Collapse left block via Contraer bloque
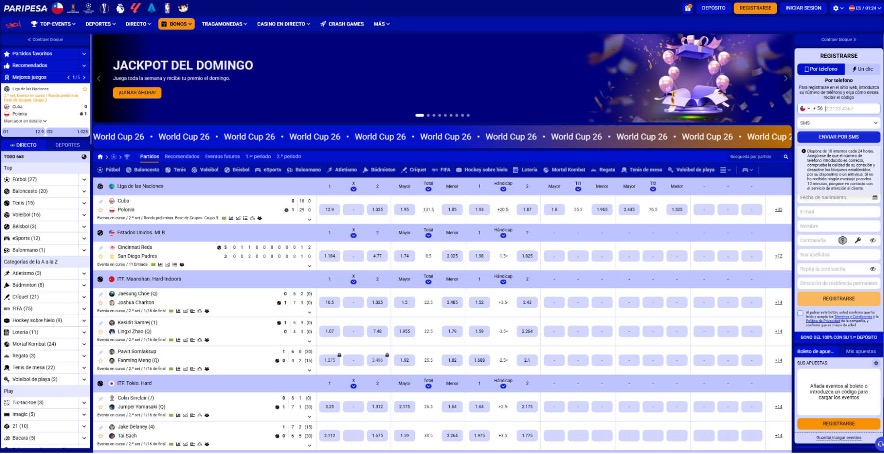 45,39
